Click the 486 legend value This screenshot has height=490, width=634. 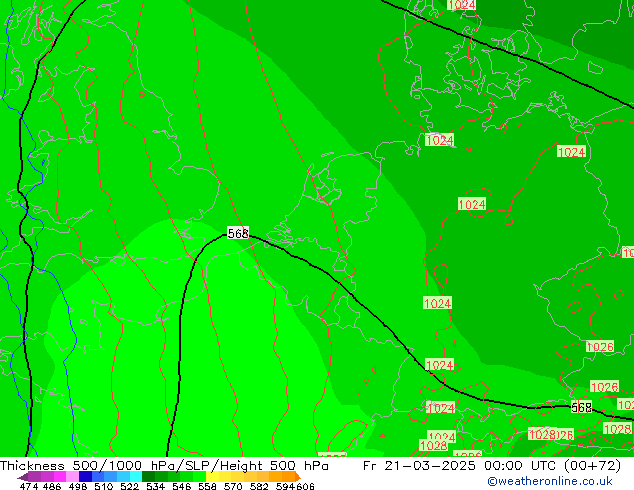click(52, 486)
